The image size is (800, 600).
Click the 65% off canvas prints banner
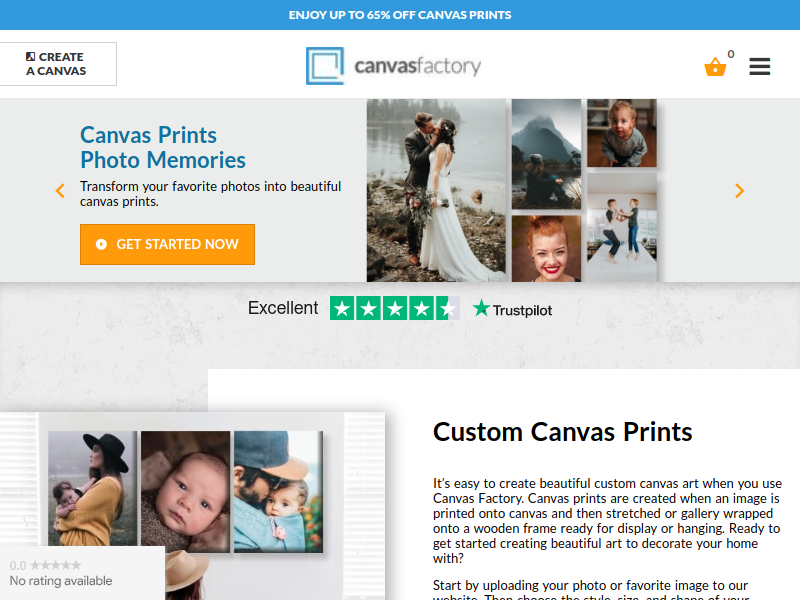[x=400, y=15]
